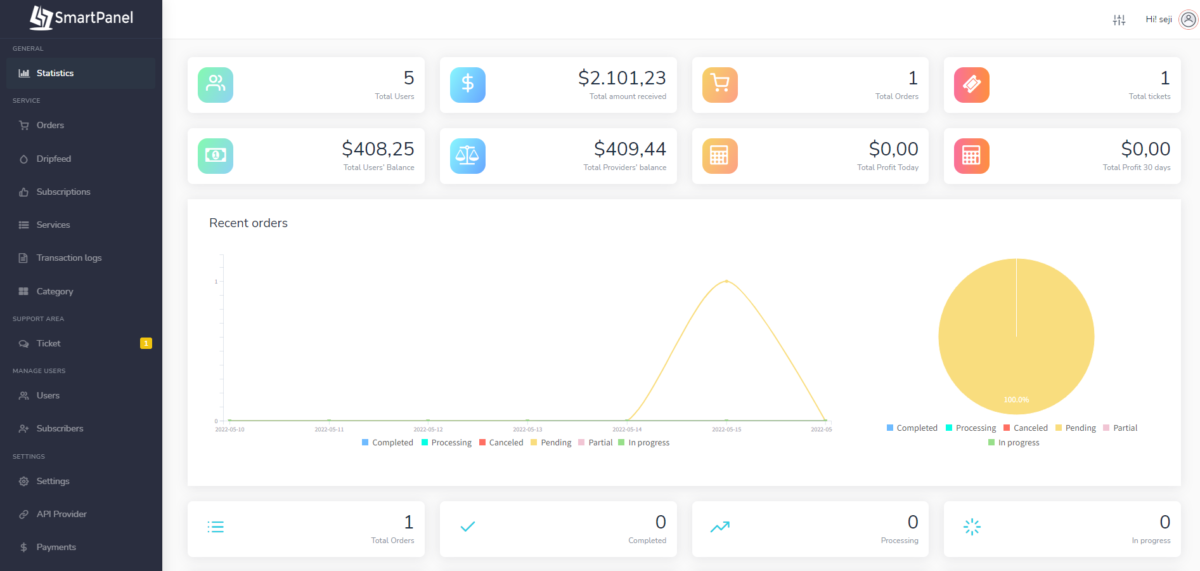Click the SmartPanel logo
Screen dimensions: 1200x571
click(80, 17)
